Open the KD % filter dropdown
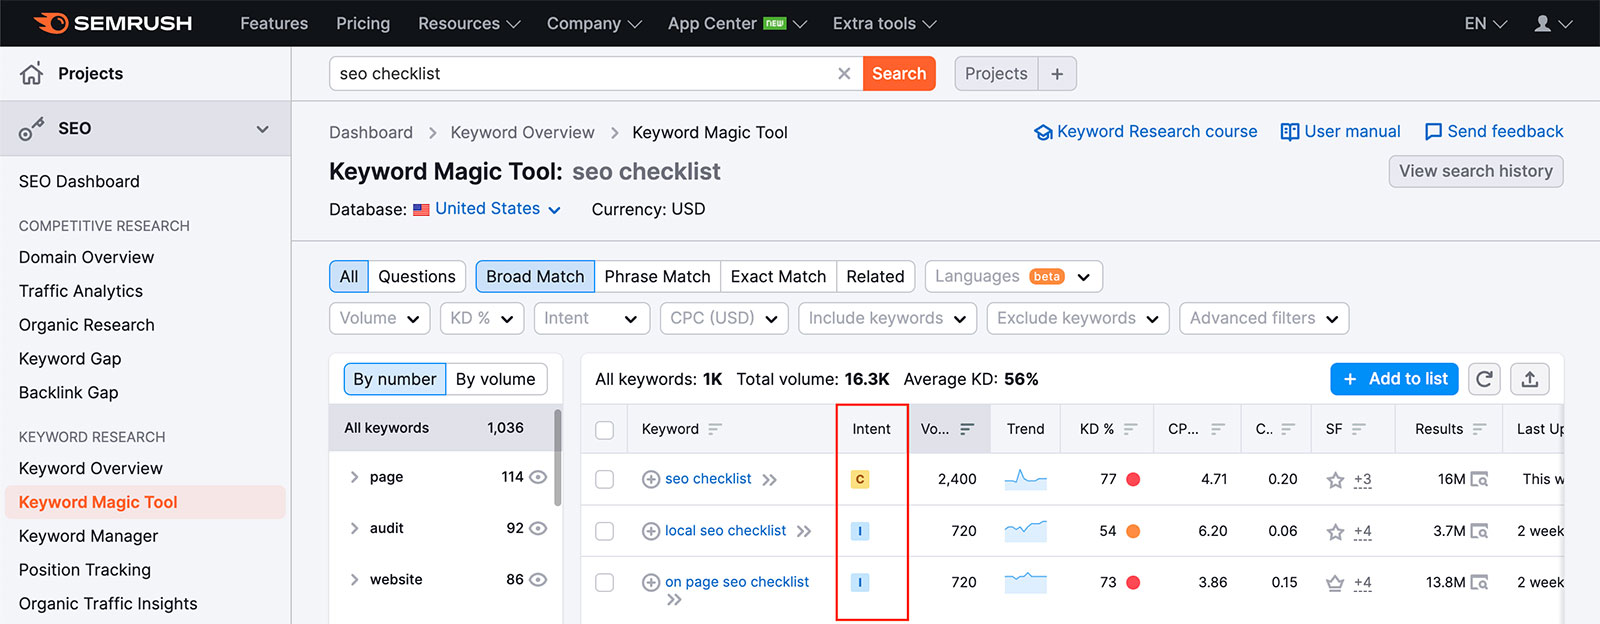 point(482,318)
